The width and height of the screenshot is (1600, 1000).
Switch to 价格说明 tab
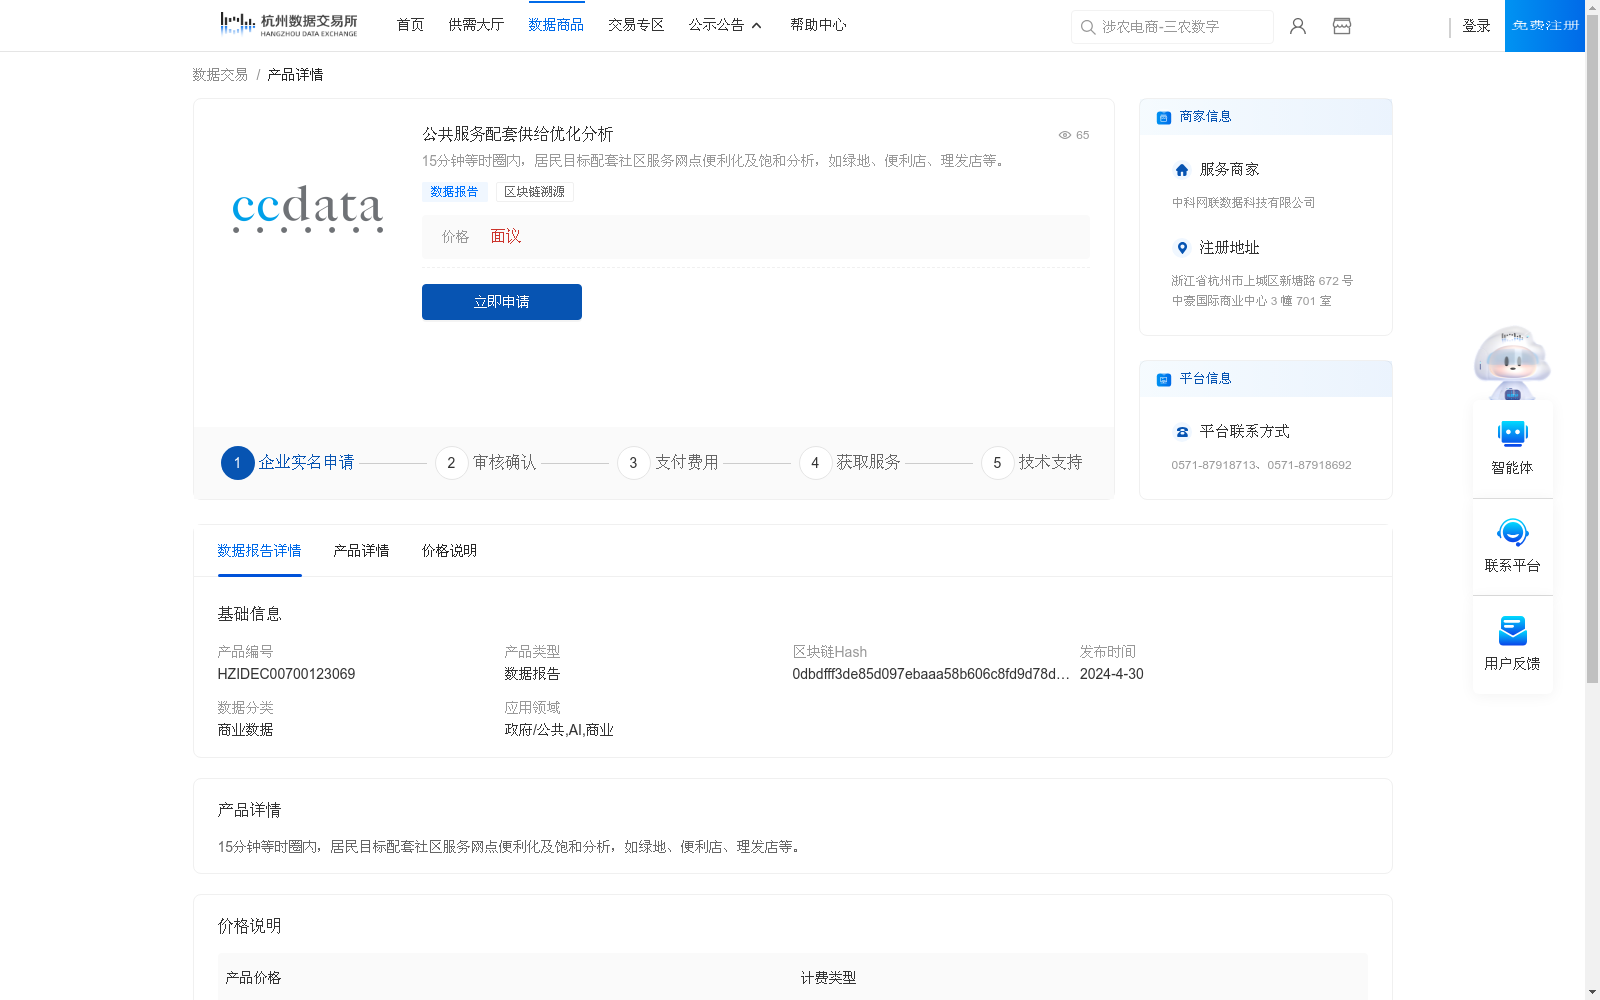449,551
